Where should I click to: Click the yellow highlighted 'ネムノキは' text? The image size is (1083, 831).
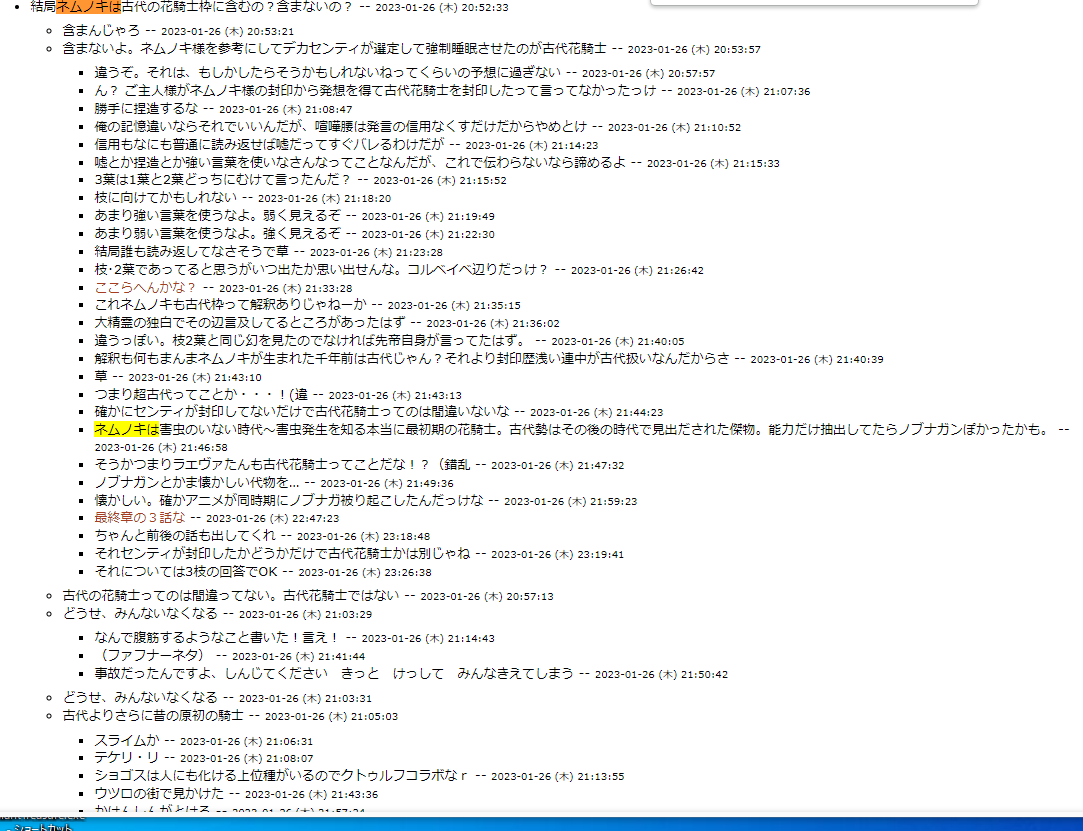pyautogui.click(x=126, y=429)
